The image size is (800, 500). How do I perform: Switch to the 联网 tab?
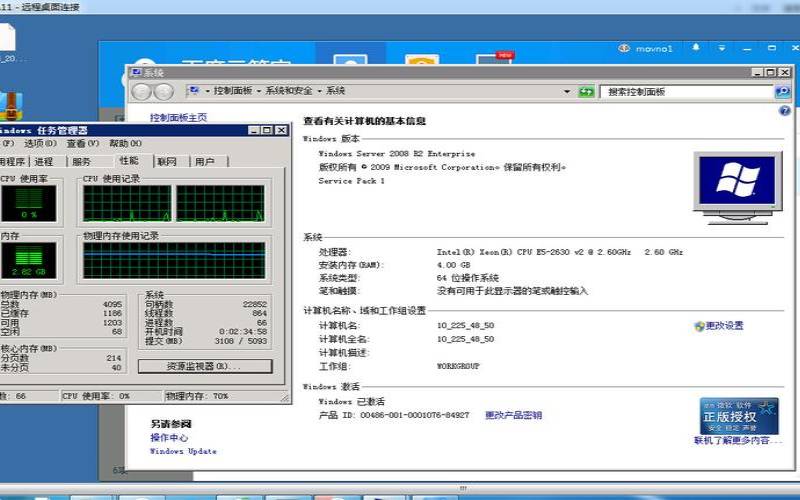coord(167,161)
